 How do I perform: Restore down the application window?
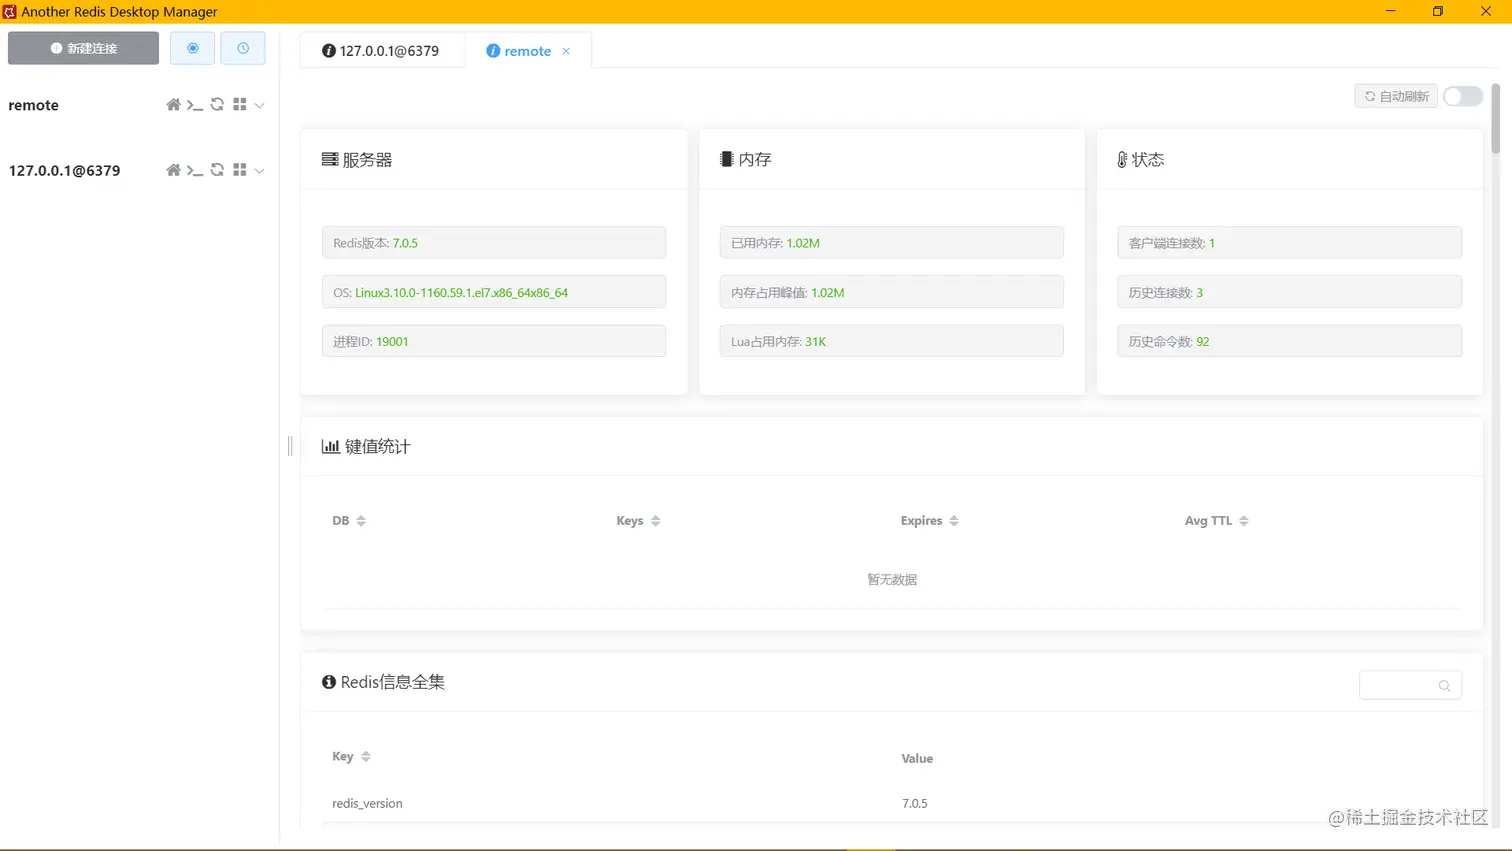(1438, 11)
